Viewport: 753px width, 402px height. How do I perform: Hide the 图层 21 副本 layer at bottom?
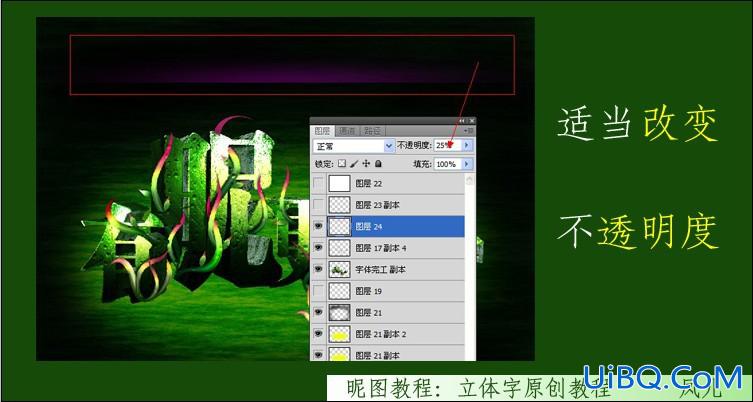(x=318, y=355)
